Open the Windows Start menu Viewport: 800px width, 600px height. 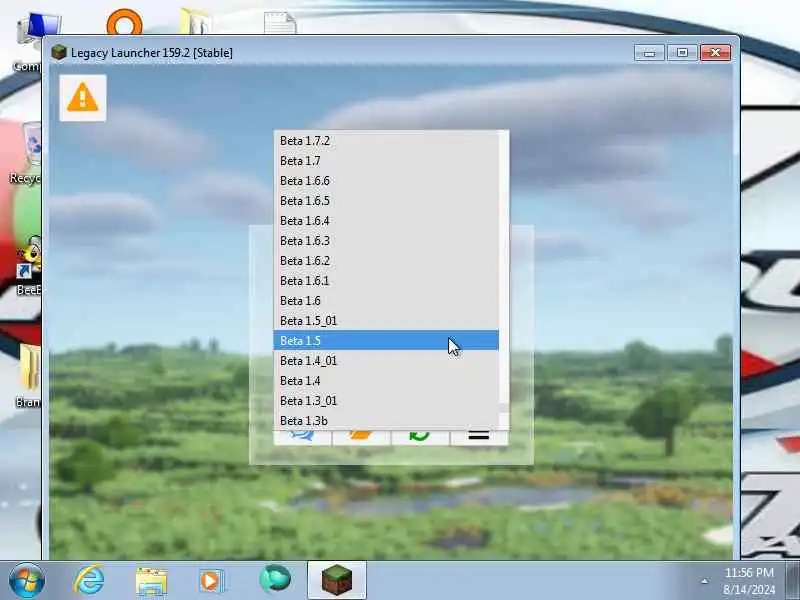[x=27, y=580]
